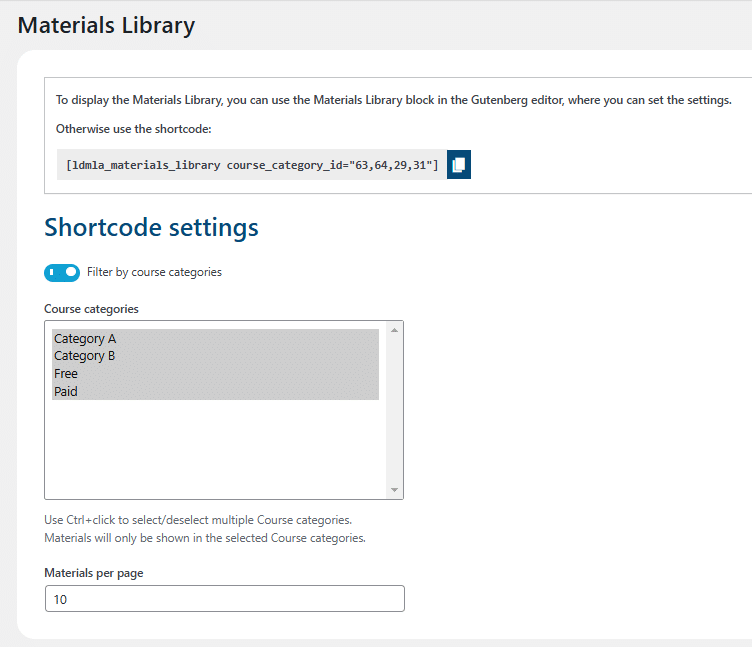Screen dimensions: 752x647
Task: Select Category B in the list
Action: 215,356
